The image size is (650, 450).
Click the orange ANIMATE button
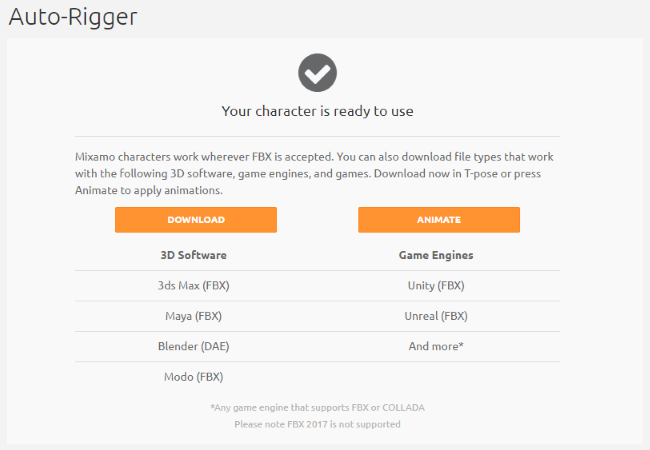(439, 220)
